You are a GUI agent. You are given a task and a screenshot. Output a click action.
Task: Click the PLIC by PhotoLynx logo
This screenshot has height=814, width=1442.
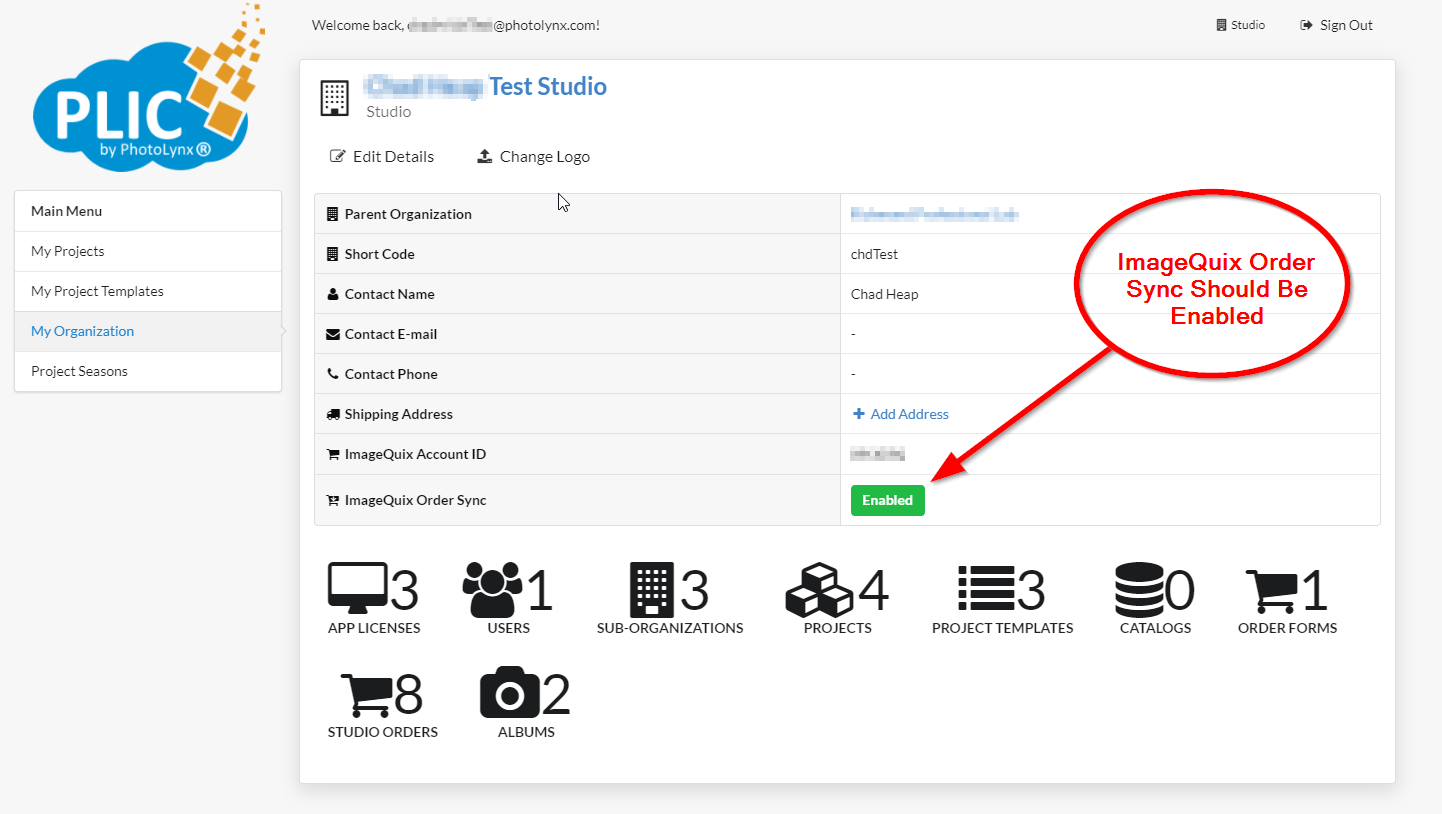point(148,88)
